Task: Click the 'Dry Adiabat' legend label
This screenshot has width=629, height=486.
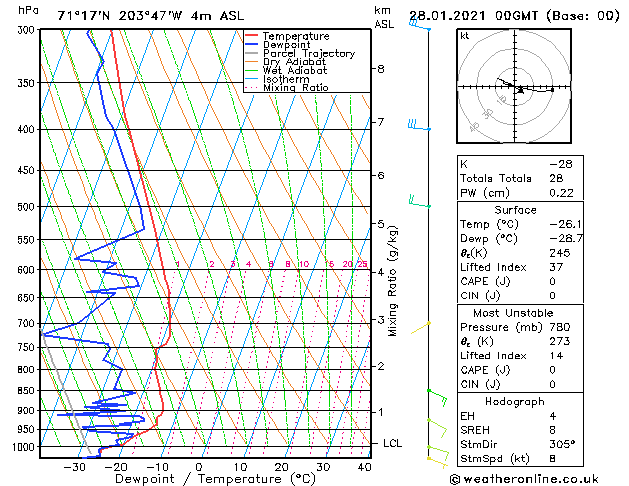Action: pos(294,62)
